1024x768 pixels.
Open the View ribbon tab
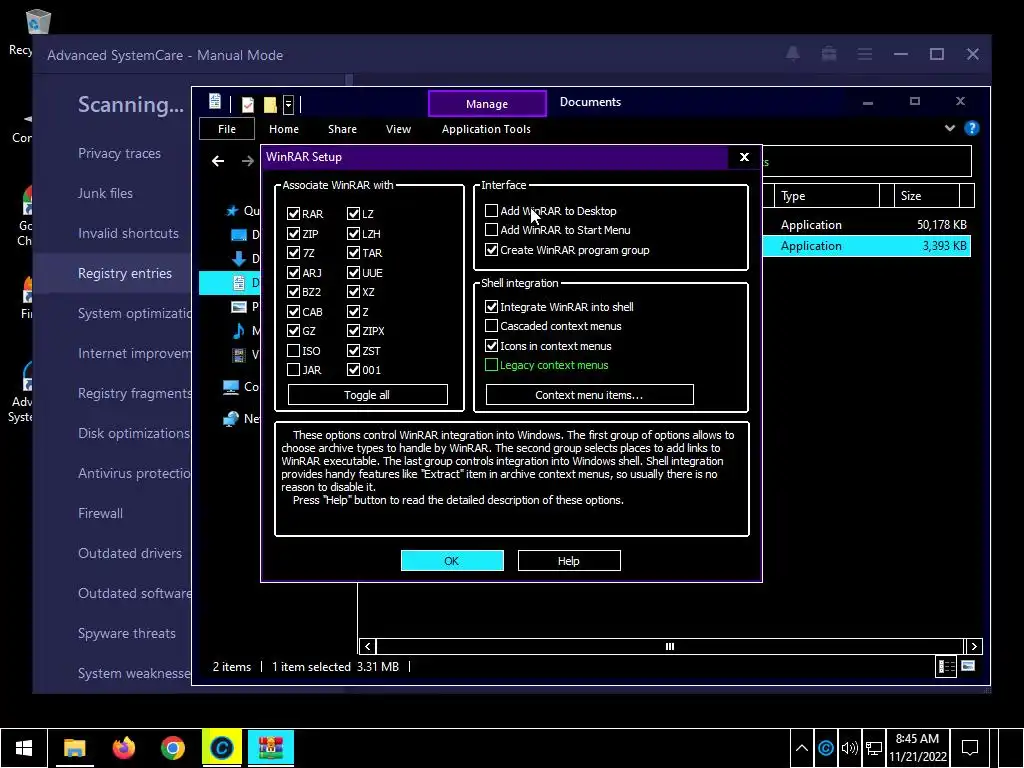tap(398, 129)
